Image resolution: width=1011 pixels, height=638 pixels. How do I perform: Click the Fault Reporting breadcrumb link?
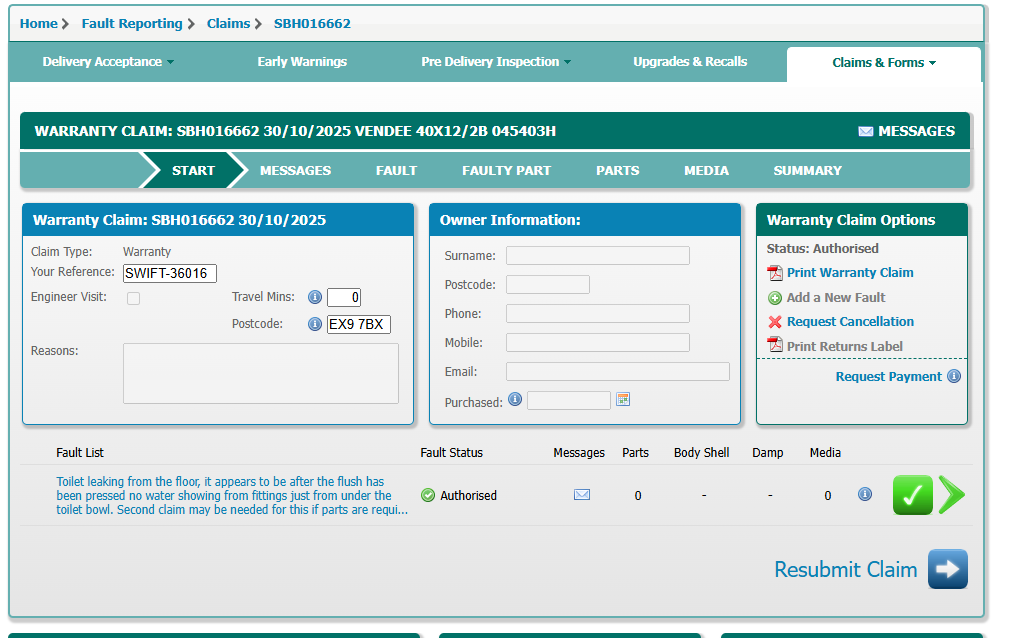coord(132,23)
